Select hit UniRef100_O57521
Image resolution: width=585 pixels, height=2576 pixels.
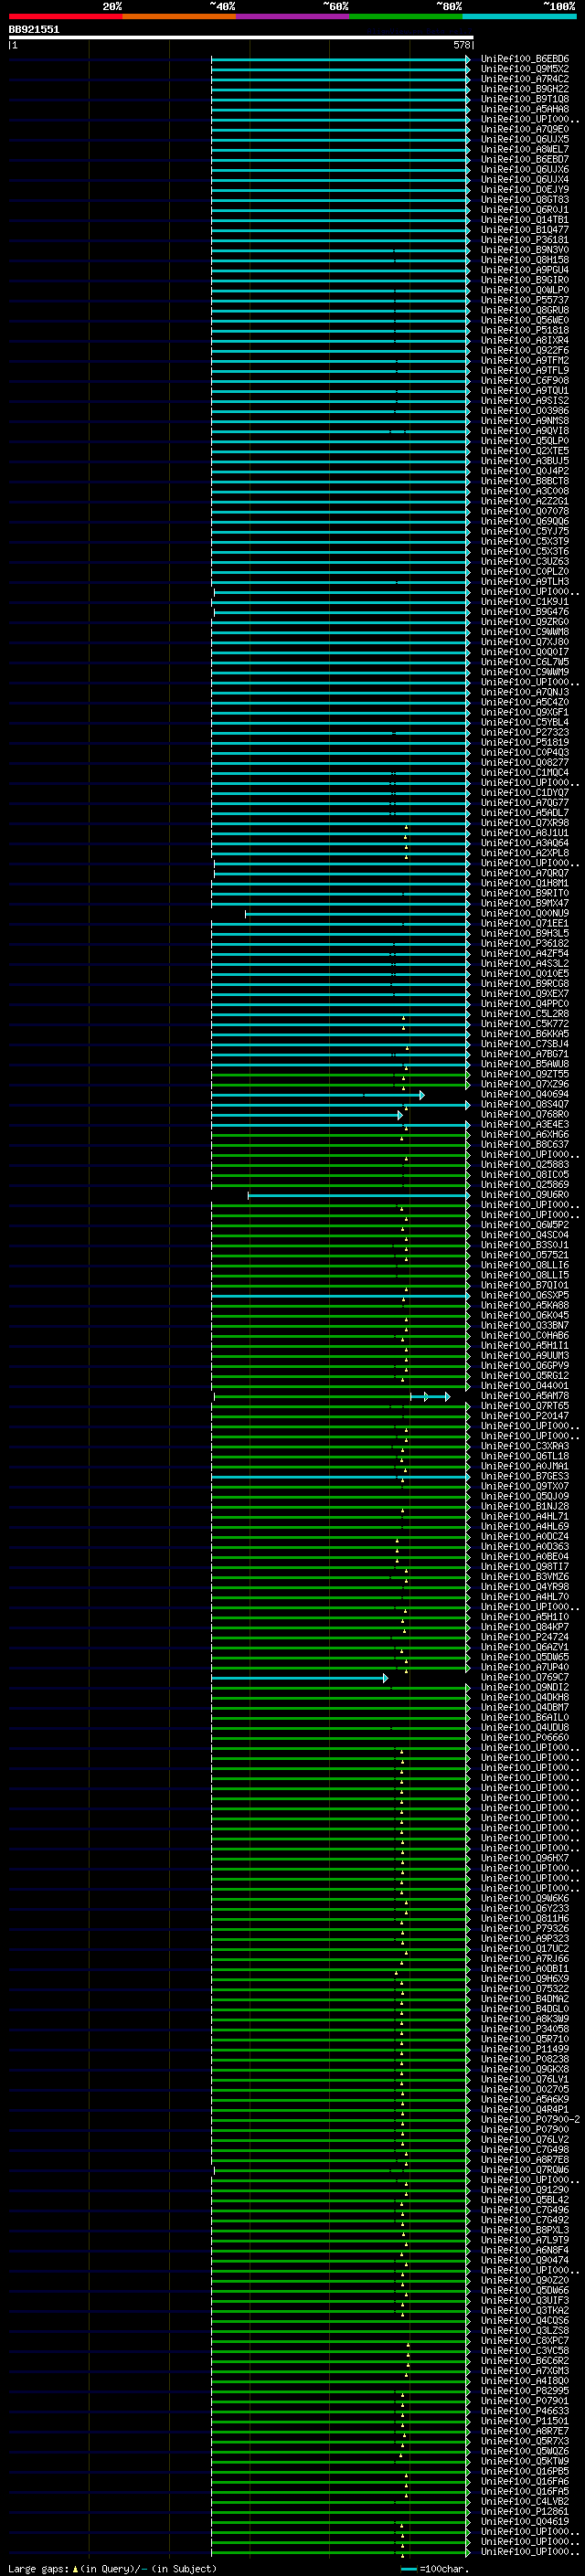(x=524, y=1255)
